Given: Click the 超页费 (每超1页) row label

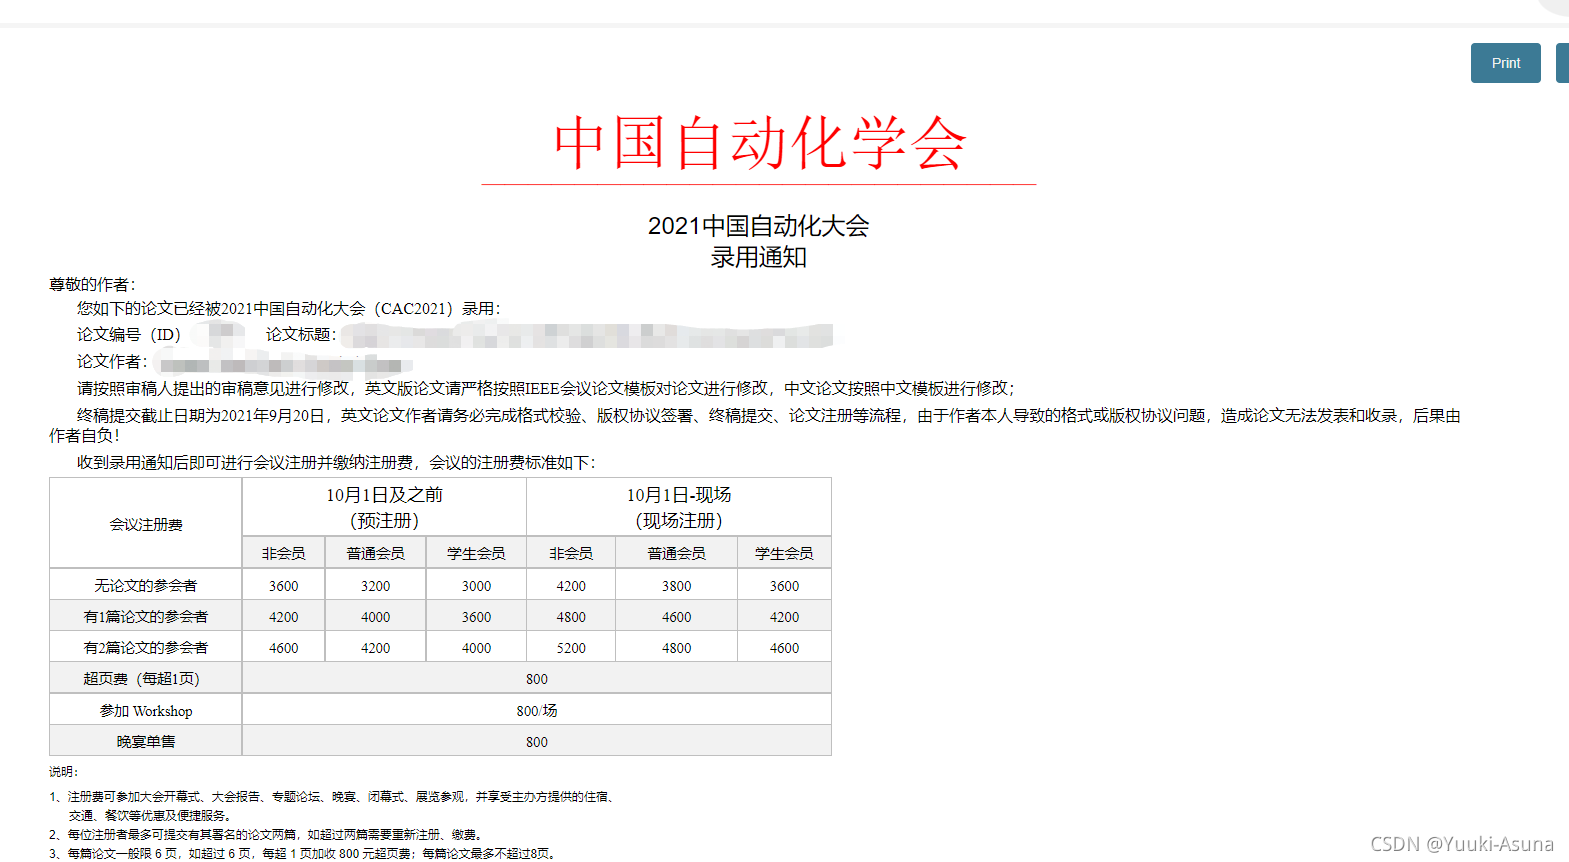Looking at the screenshot, I should [x=146, y=678].
